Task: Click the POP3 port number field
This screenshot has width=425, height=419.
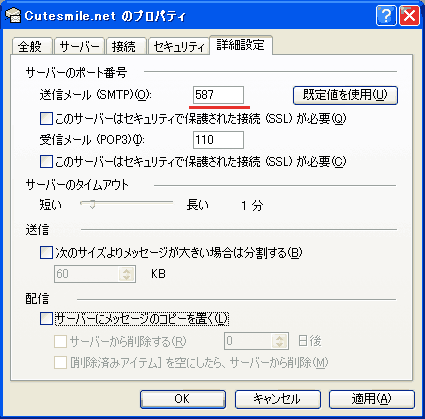Action: (x=218, y=140)
